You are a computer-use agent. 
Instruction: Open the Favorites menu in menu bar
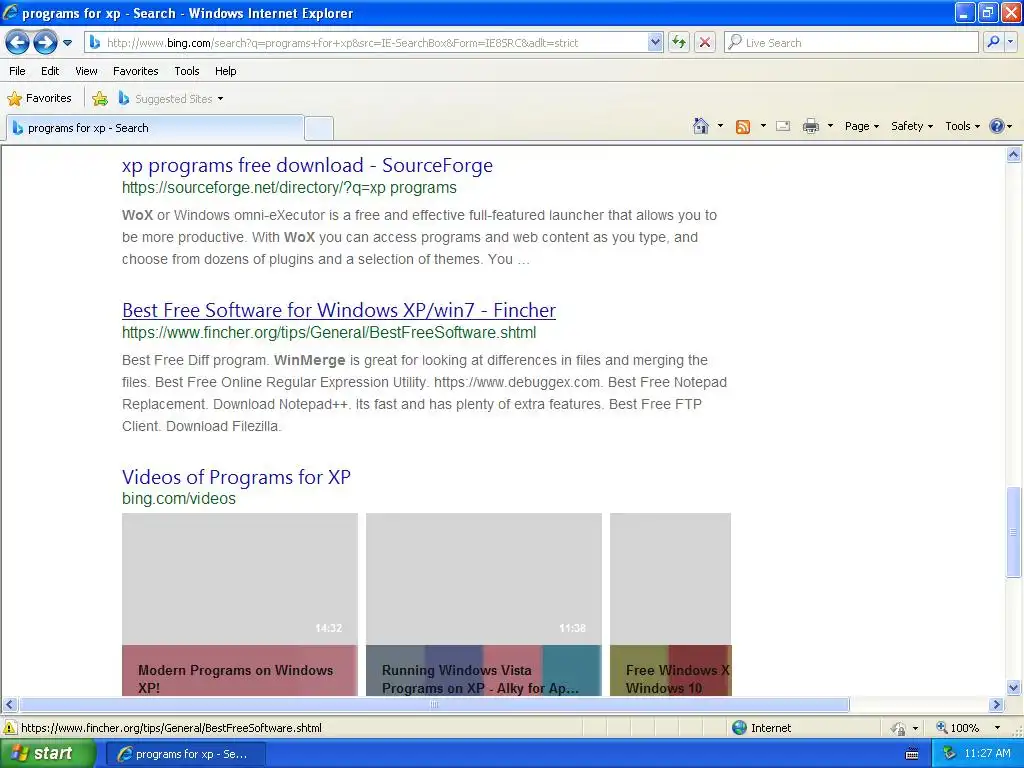tap(135, 71)
